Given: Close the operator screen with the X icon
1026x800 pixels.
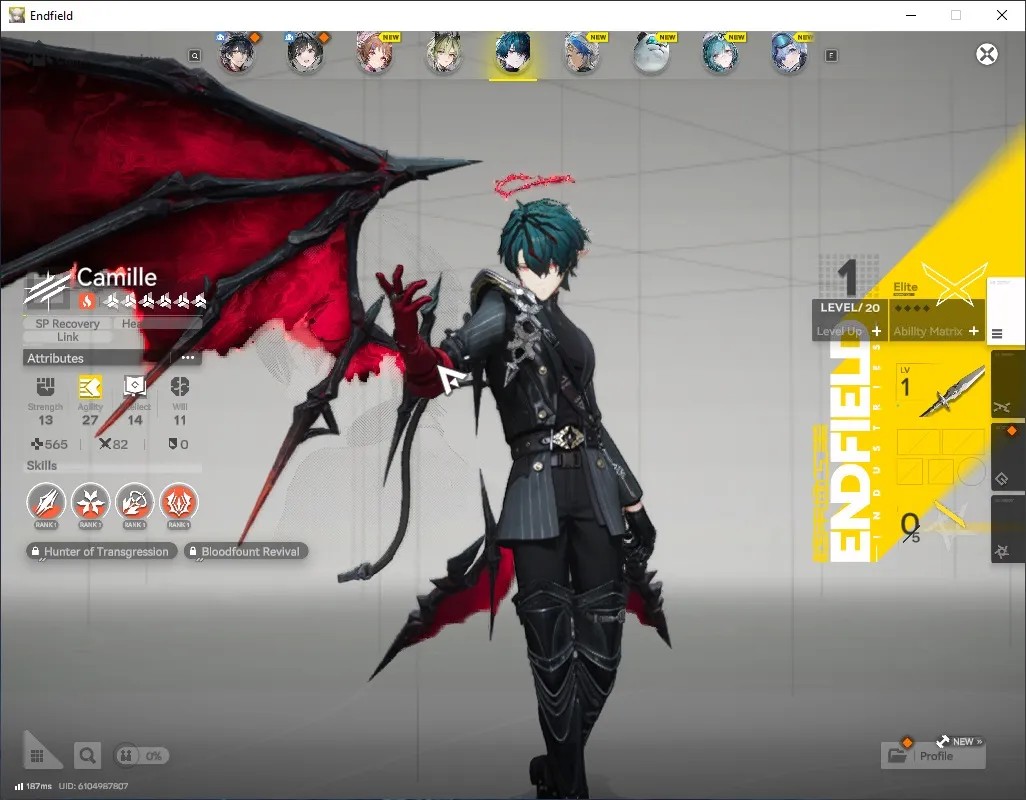Looking at the screenshot, I should click(987, 54).
